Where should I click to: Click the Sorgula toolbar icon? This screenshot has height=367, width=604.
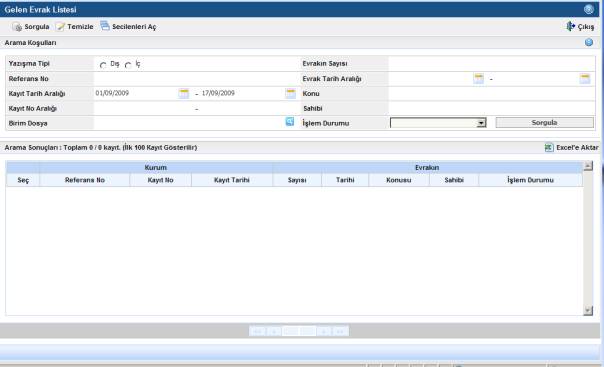[17, 27]
